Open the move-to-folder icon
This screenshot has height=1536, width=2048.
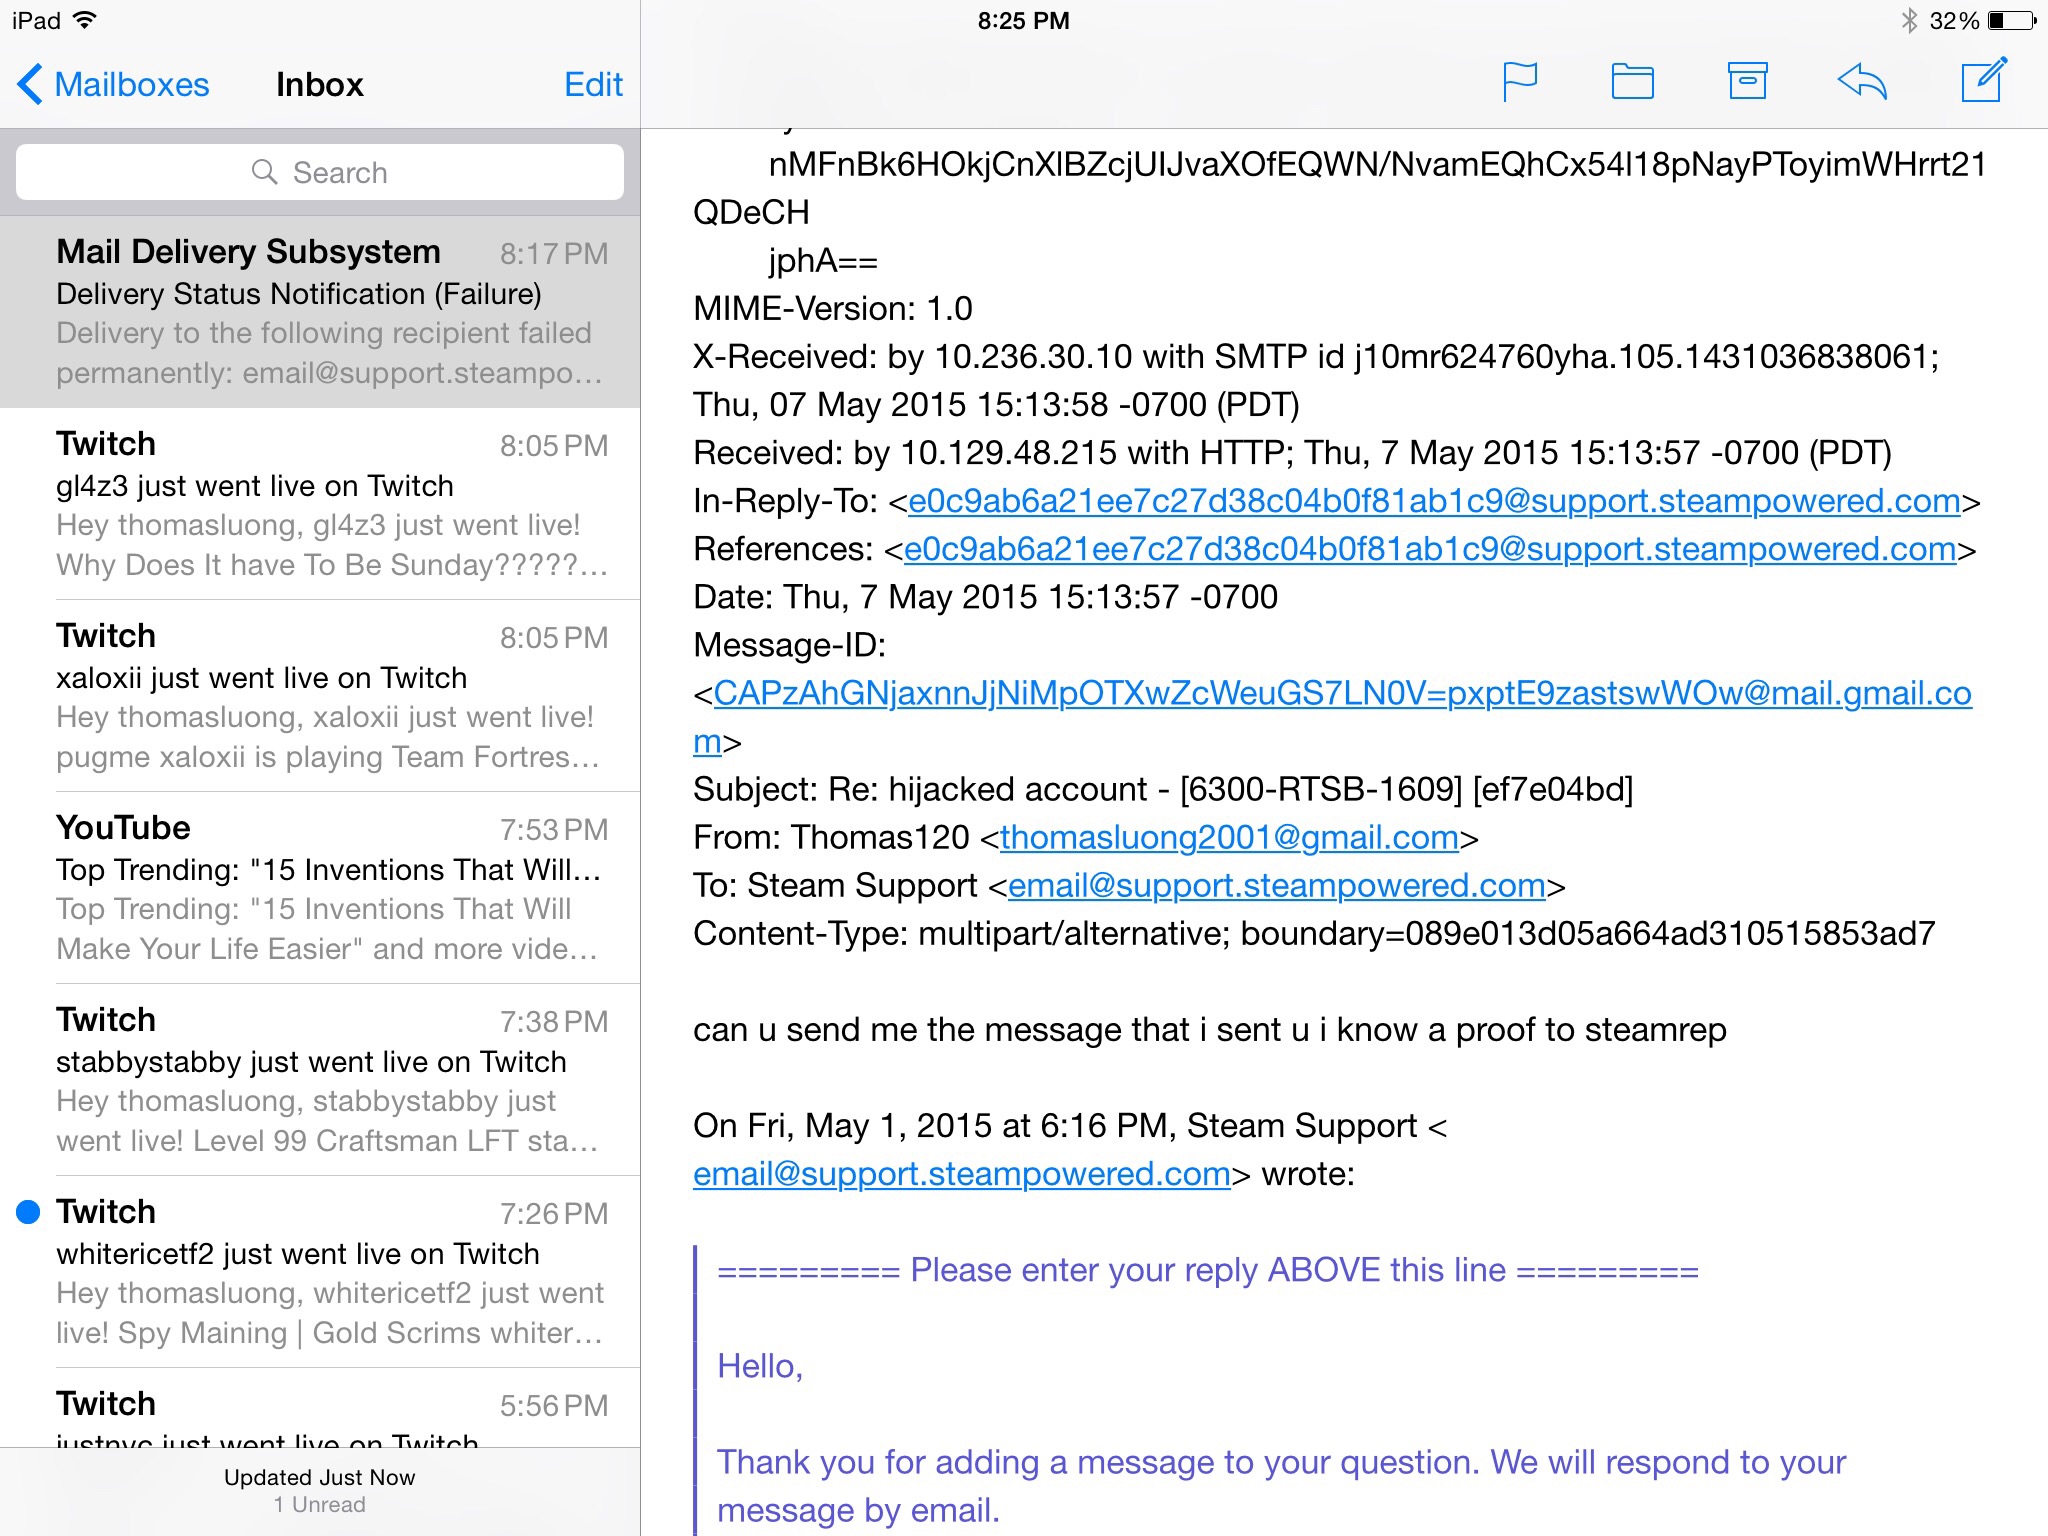pyautogui.click(x=1632, y=82)
